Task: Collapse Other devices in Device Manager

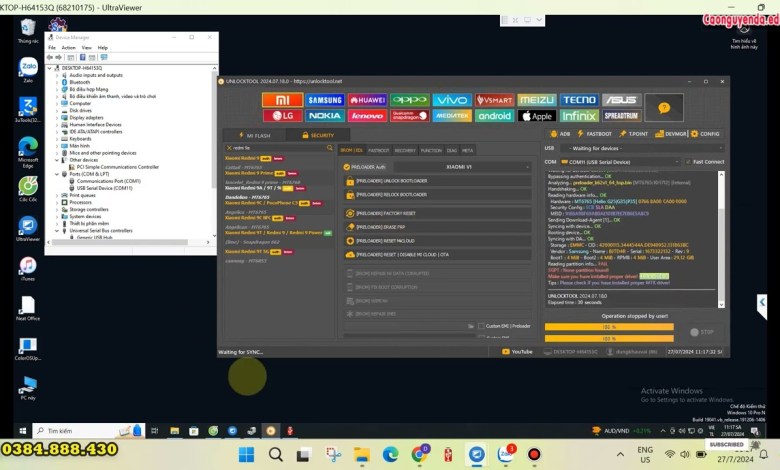Action: (x=57, y=160)
